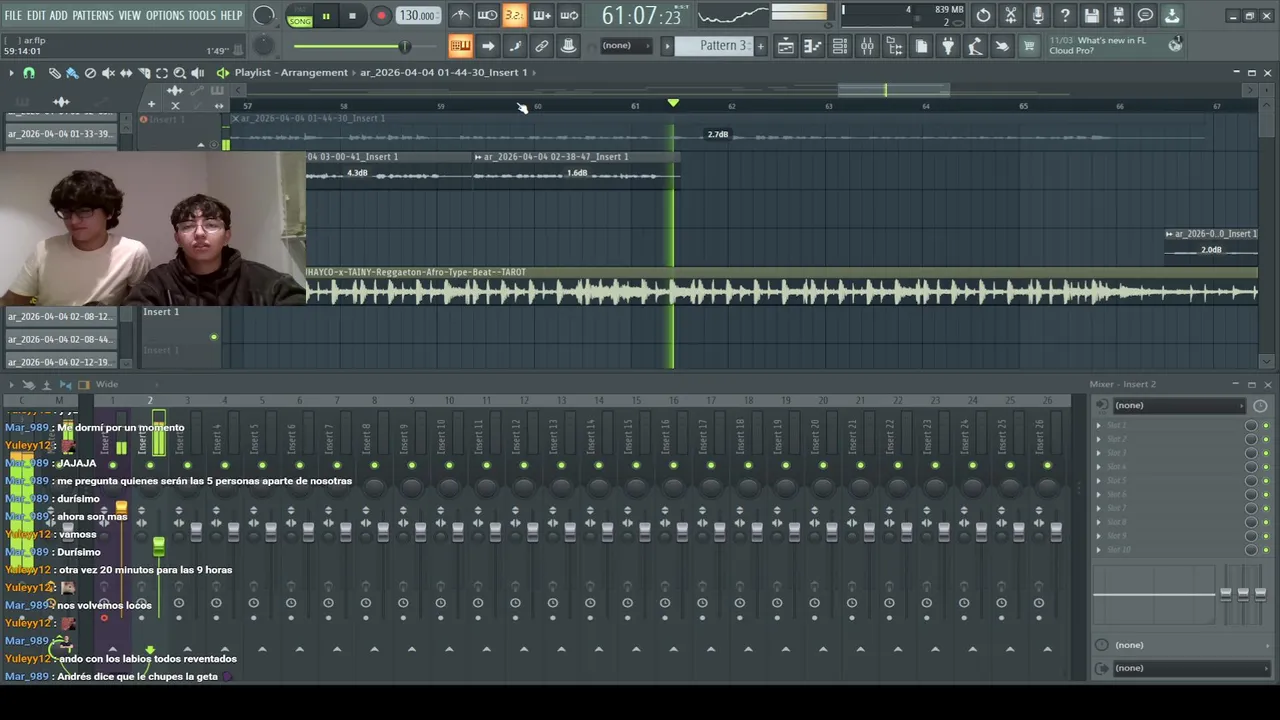This screenshot has width=1280, height=720.
Task: Toggle the step editing keyboard button
Action: click(460, 46)
